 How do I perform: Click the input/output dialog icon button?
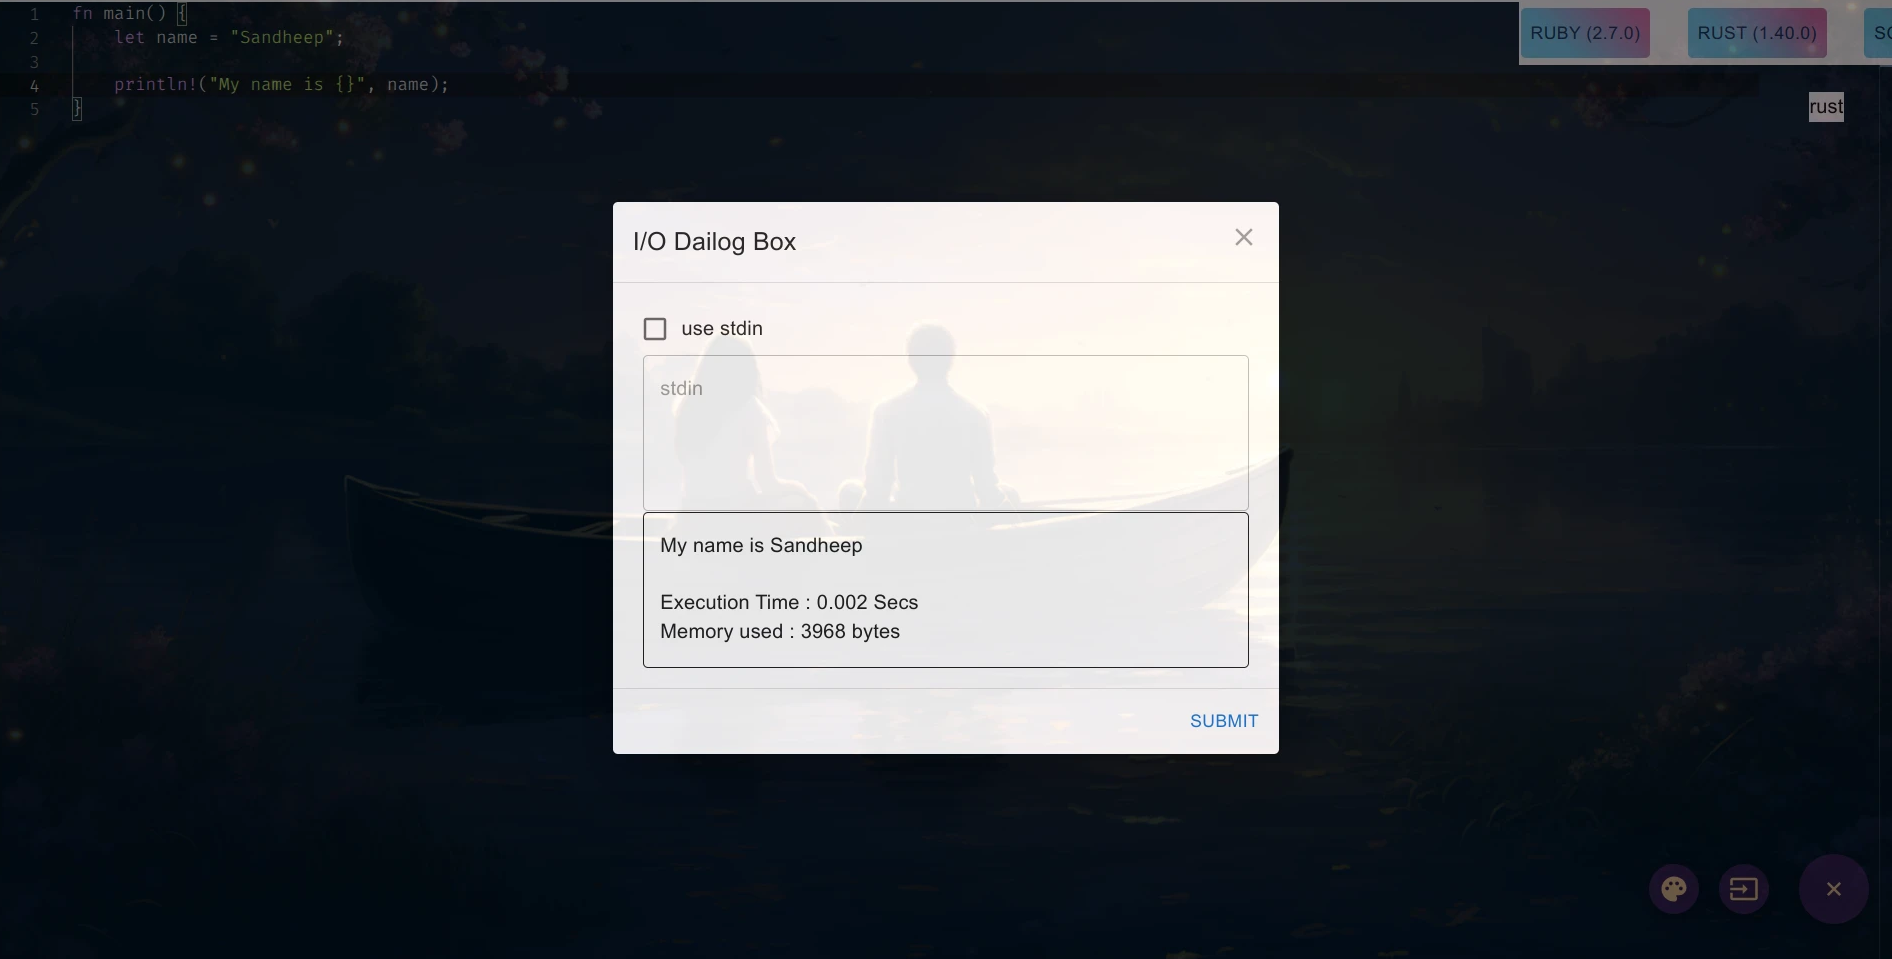[x=1744, y=889]
